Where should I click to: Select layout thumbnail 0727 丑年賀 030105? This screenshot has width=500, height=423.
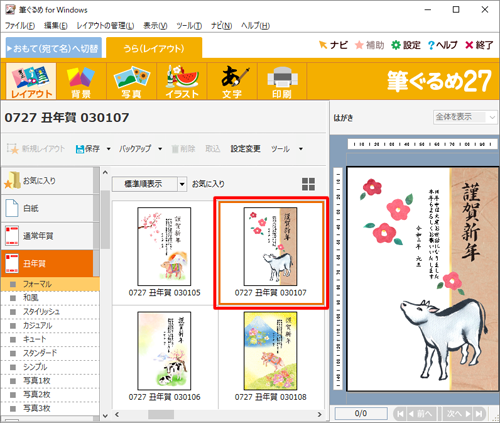(x=165, y=252)
